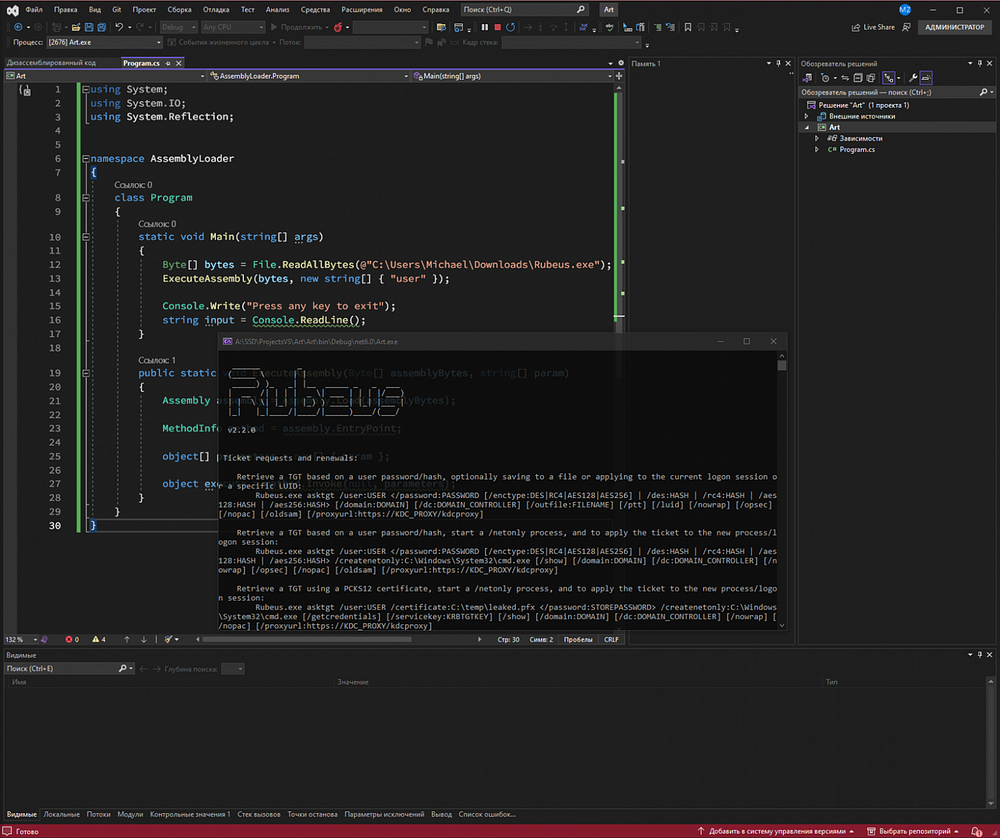This screenshot has height=838, width=1000.
Task: Click the Hot Reload flame icon
Action: click(339, 27)
